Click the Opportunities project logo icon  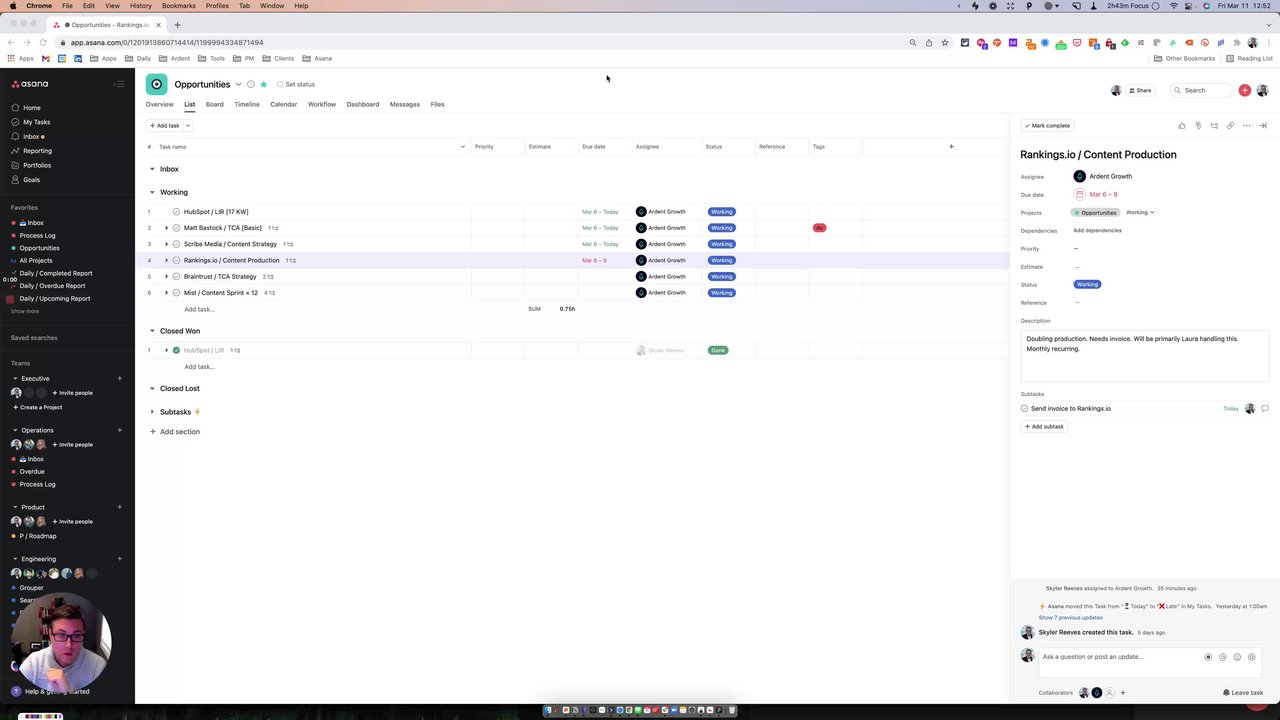[156, 84]
